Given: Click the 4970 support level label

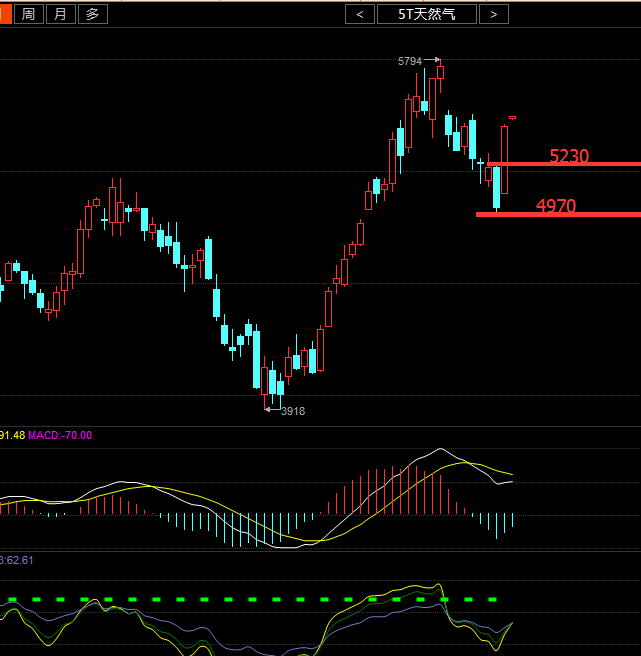Looking at the screenshot, I should 556,205.
